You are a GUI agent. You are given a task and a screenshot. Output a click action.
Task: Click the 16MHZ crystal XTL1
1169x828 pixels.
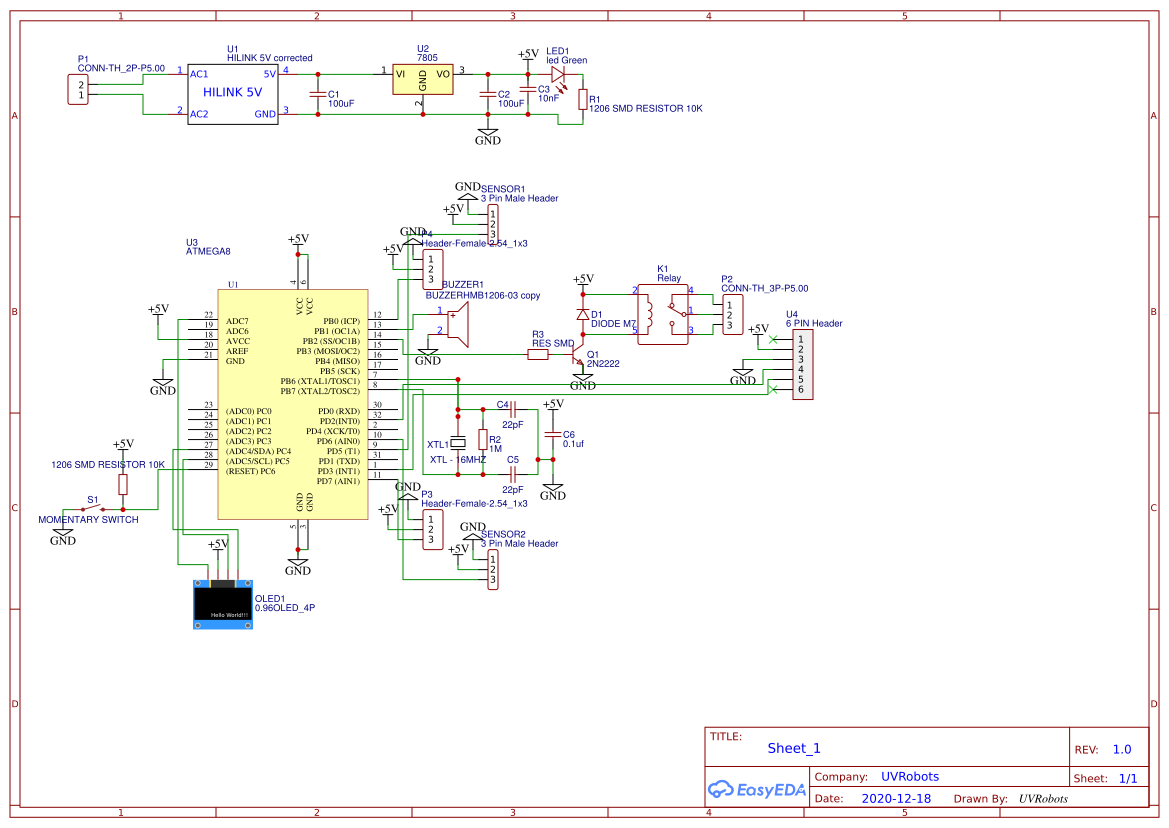pyautogui.click(x=456, y=444)
